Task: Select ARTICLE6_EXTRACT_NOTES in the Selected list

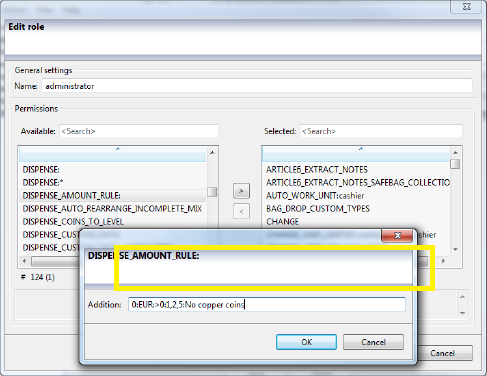Action: point(356,170)
